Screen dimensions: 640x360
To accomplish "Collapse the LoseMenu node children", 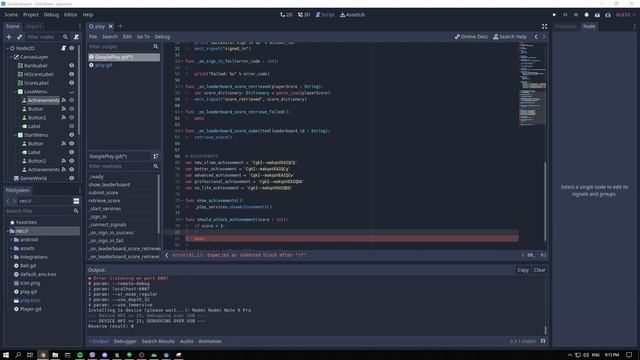I will 16,92.
